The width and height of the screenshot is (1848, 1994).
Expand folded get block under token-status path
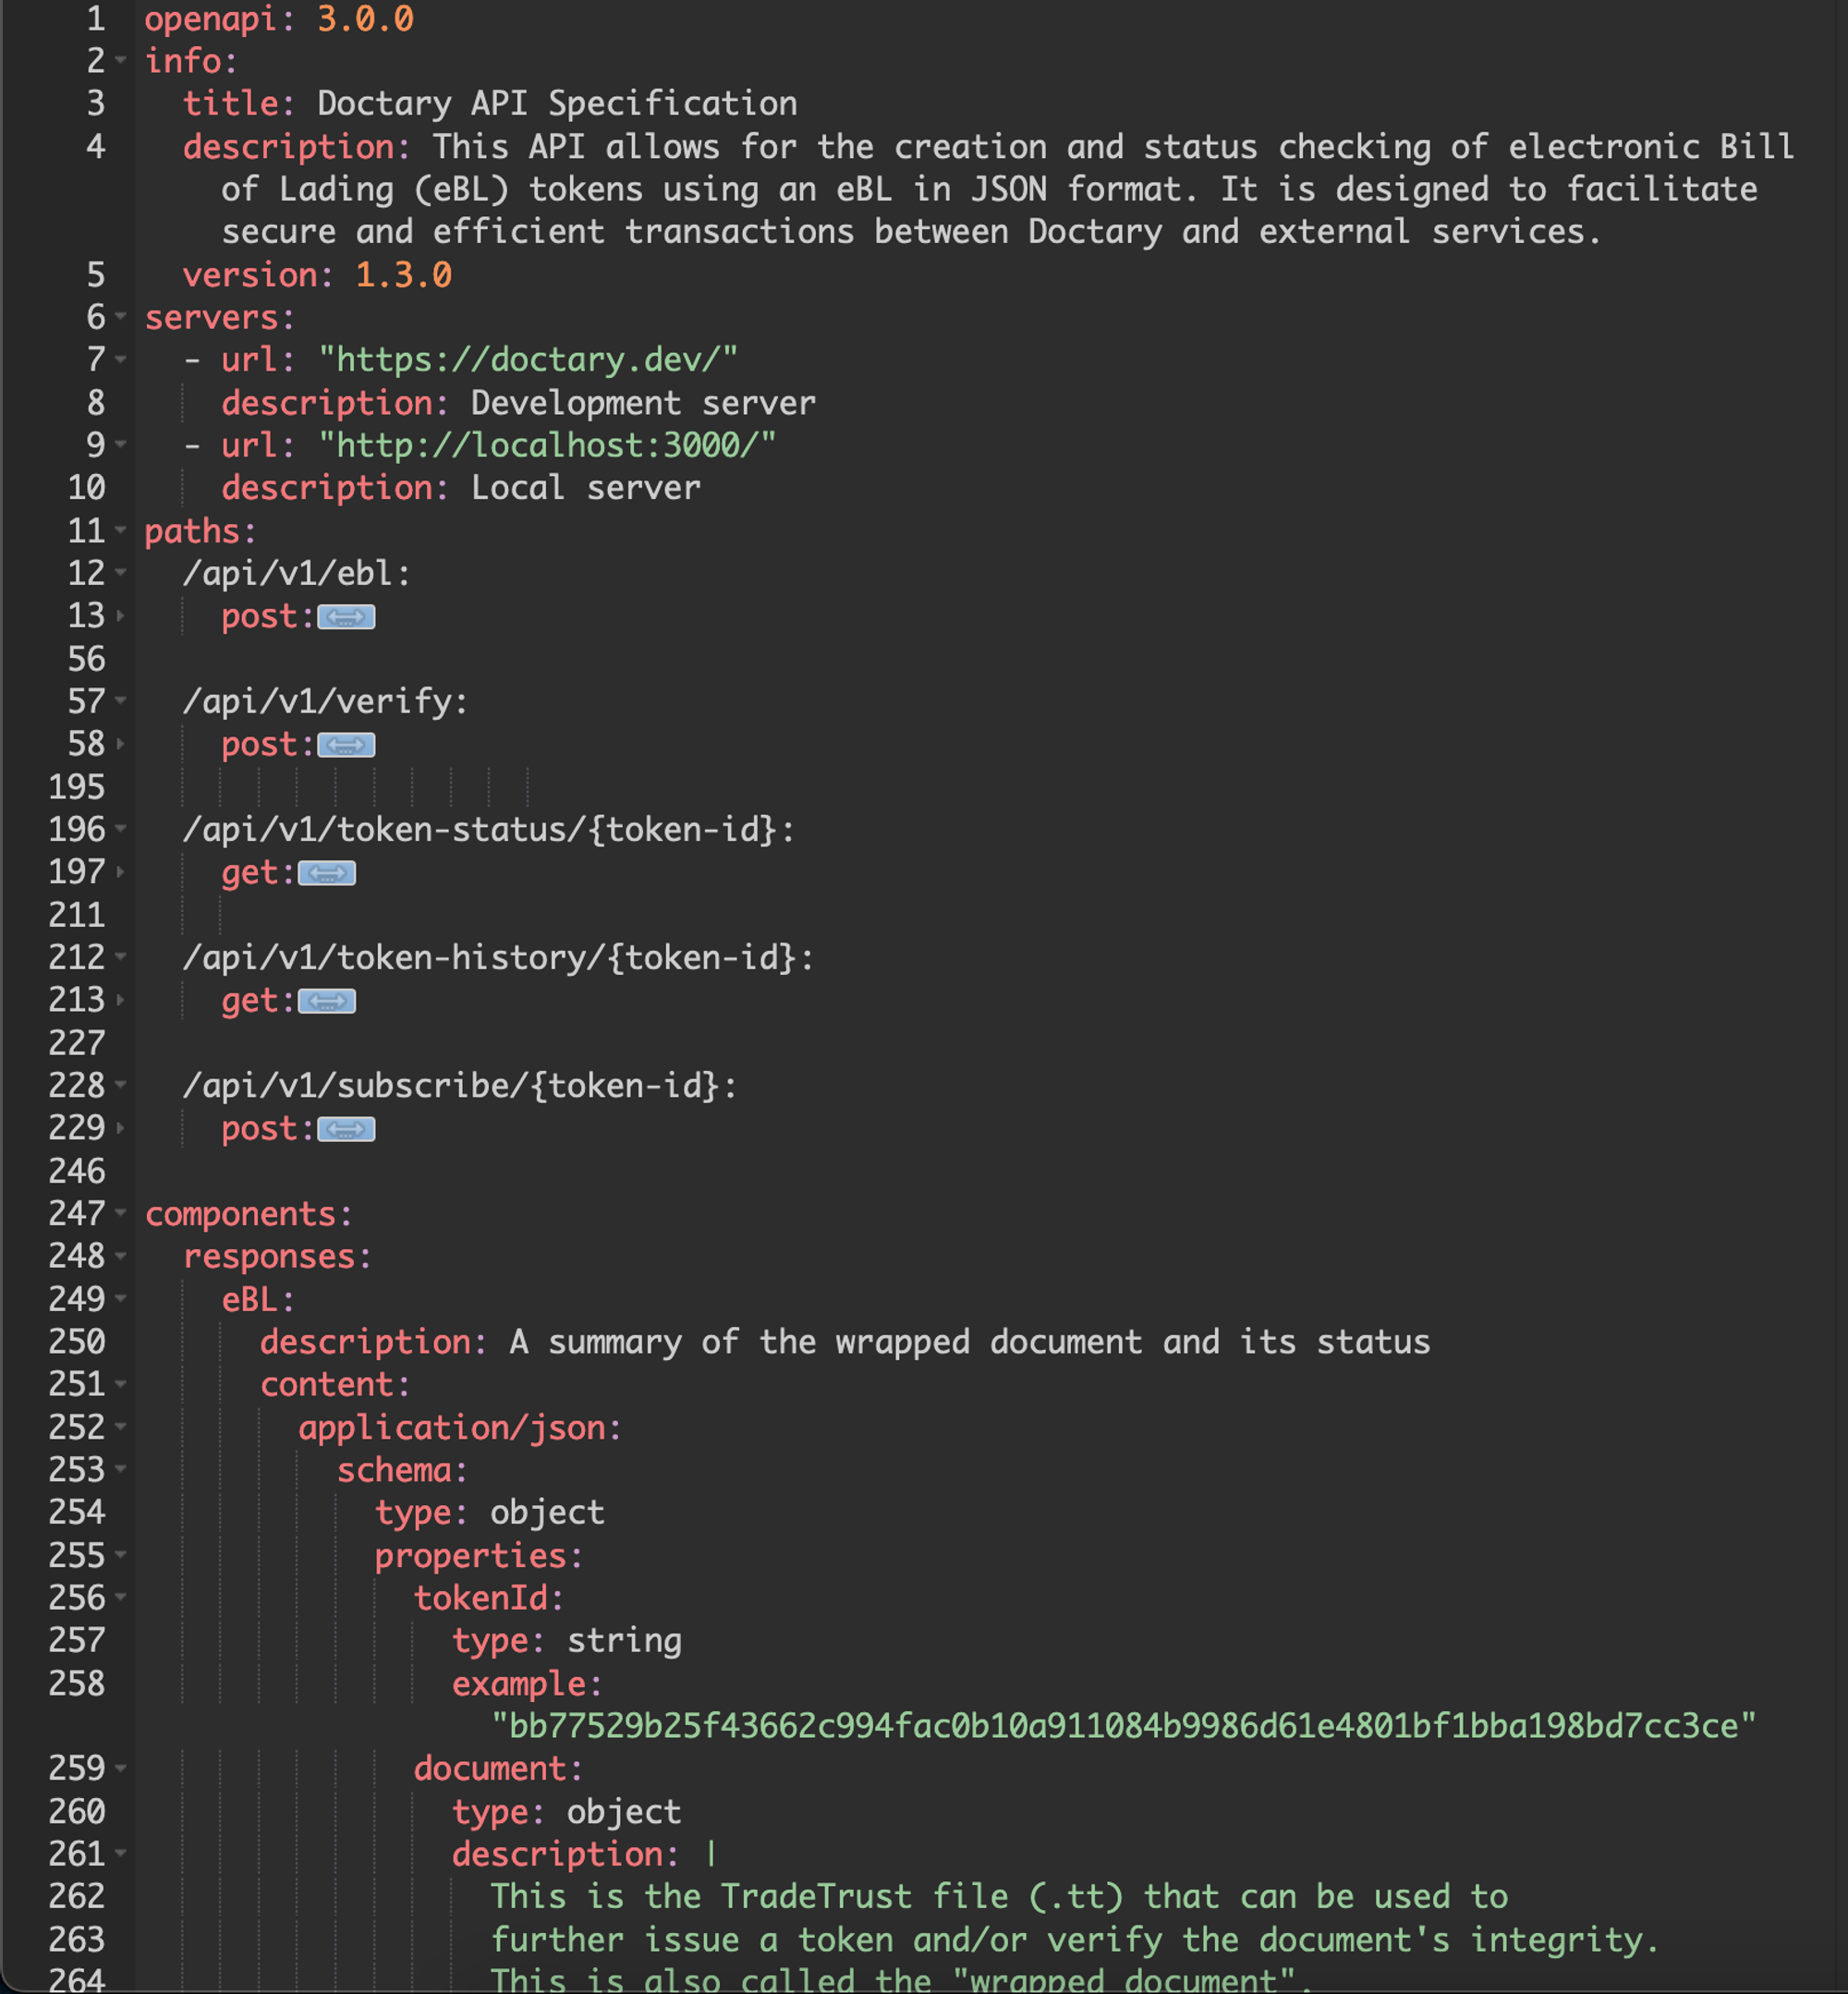pyautogui.click(x=327, y=873)
